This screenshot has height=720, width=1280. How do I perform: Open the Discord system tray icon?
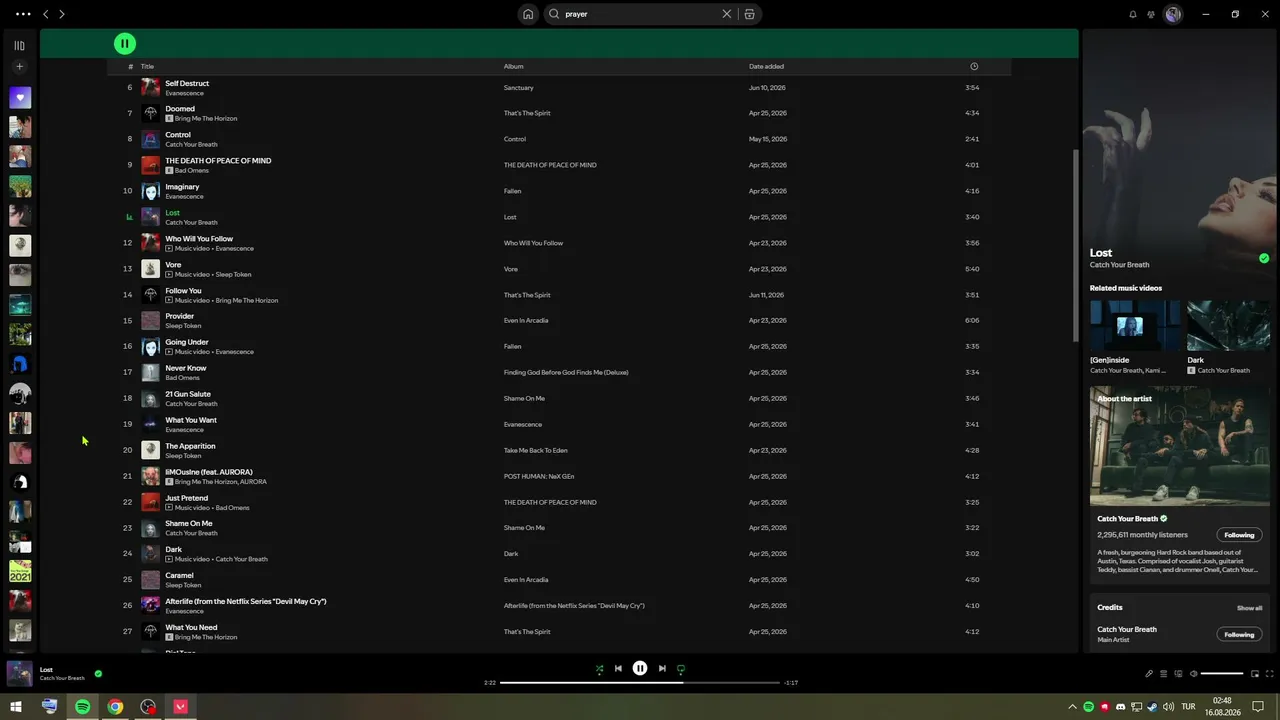coord(1121,707)
